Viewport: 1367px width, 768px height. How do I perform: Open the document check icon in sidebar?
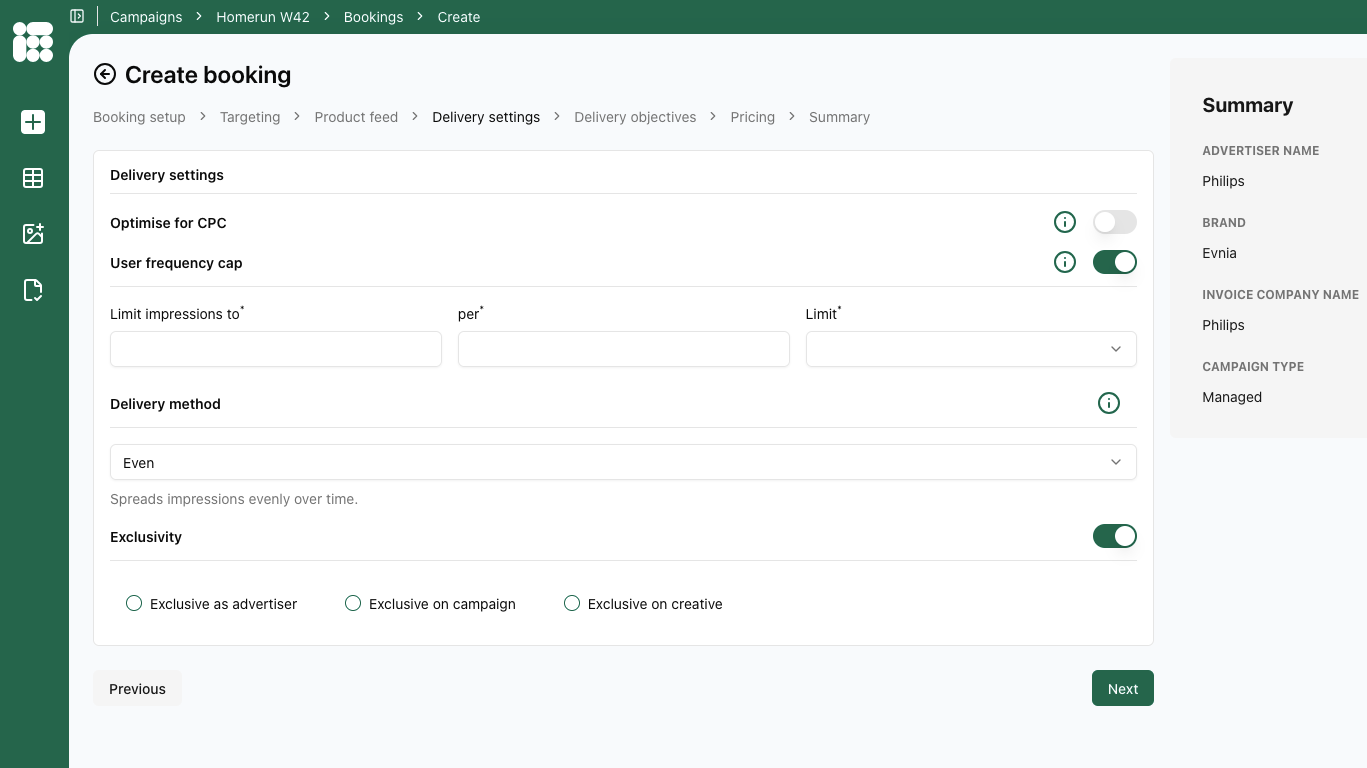tap(33, 290)
